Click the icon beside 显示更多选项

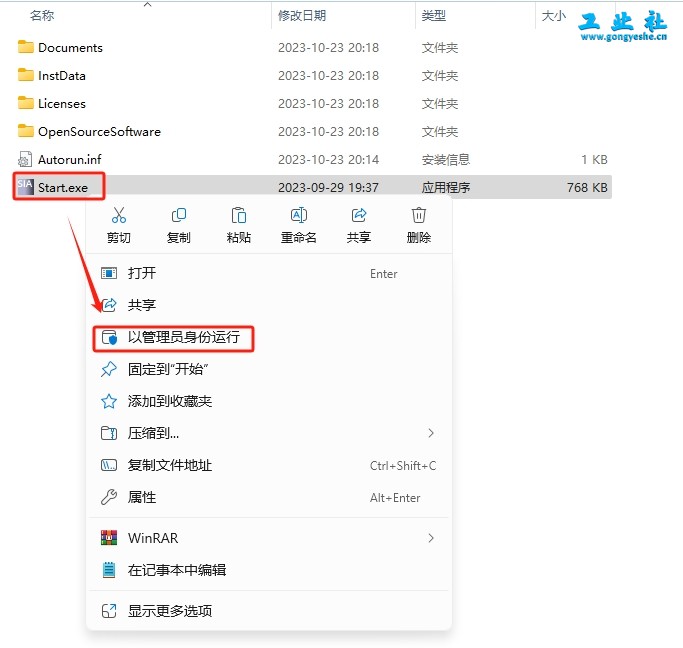(109, 611)
